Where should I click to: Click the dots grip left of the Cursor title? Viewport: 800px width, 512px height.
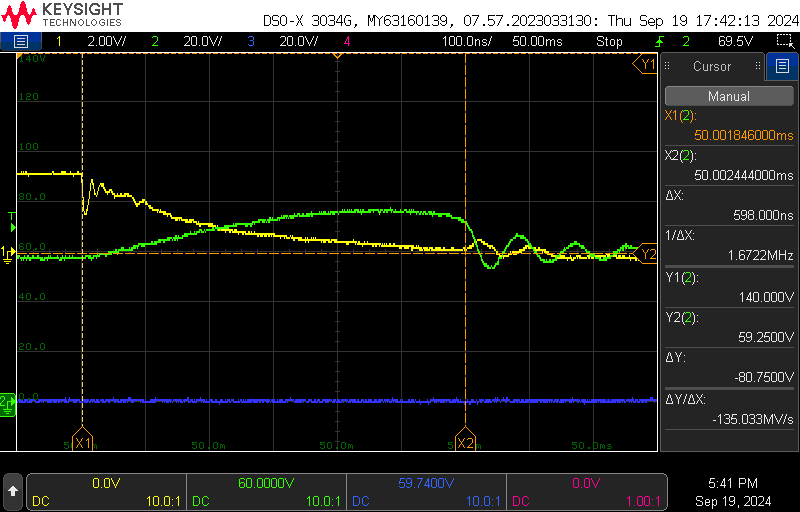pos(667,66)
